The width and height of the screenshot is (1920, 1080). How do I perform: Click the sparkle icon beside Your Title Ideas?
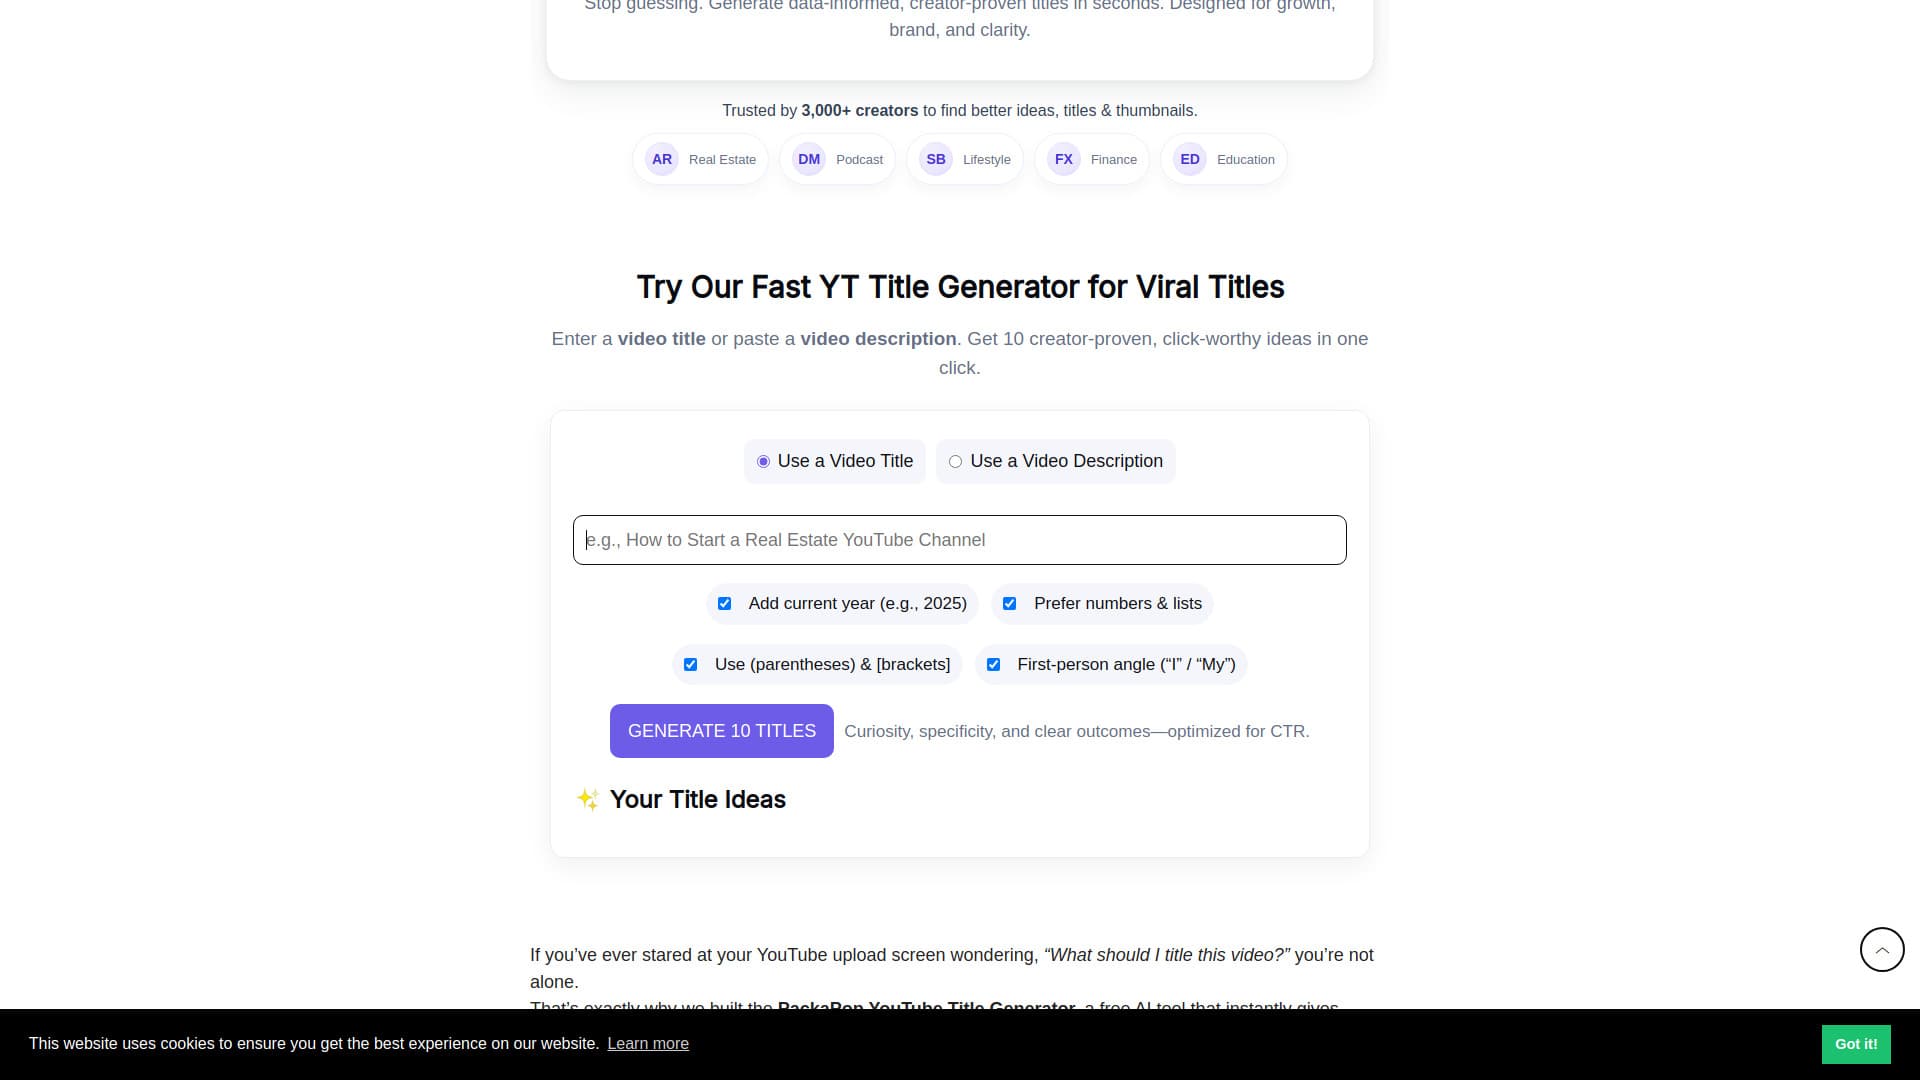588,799
